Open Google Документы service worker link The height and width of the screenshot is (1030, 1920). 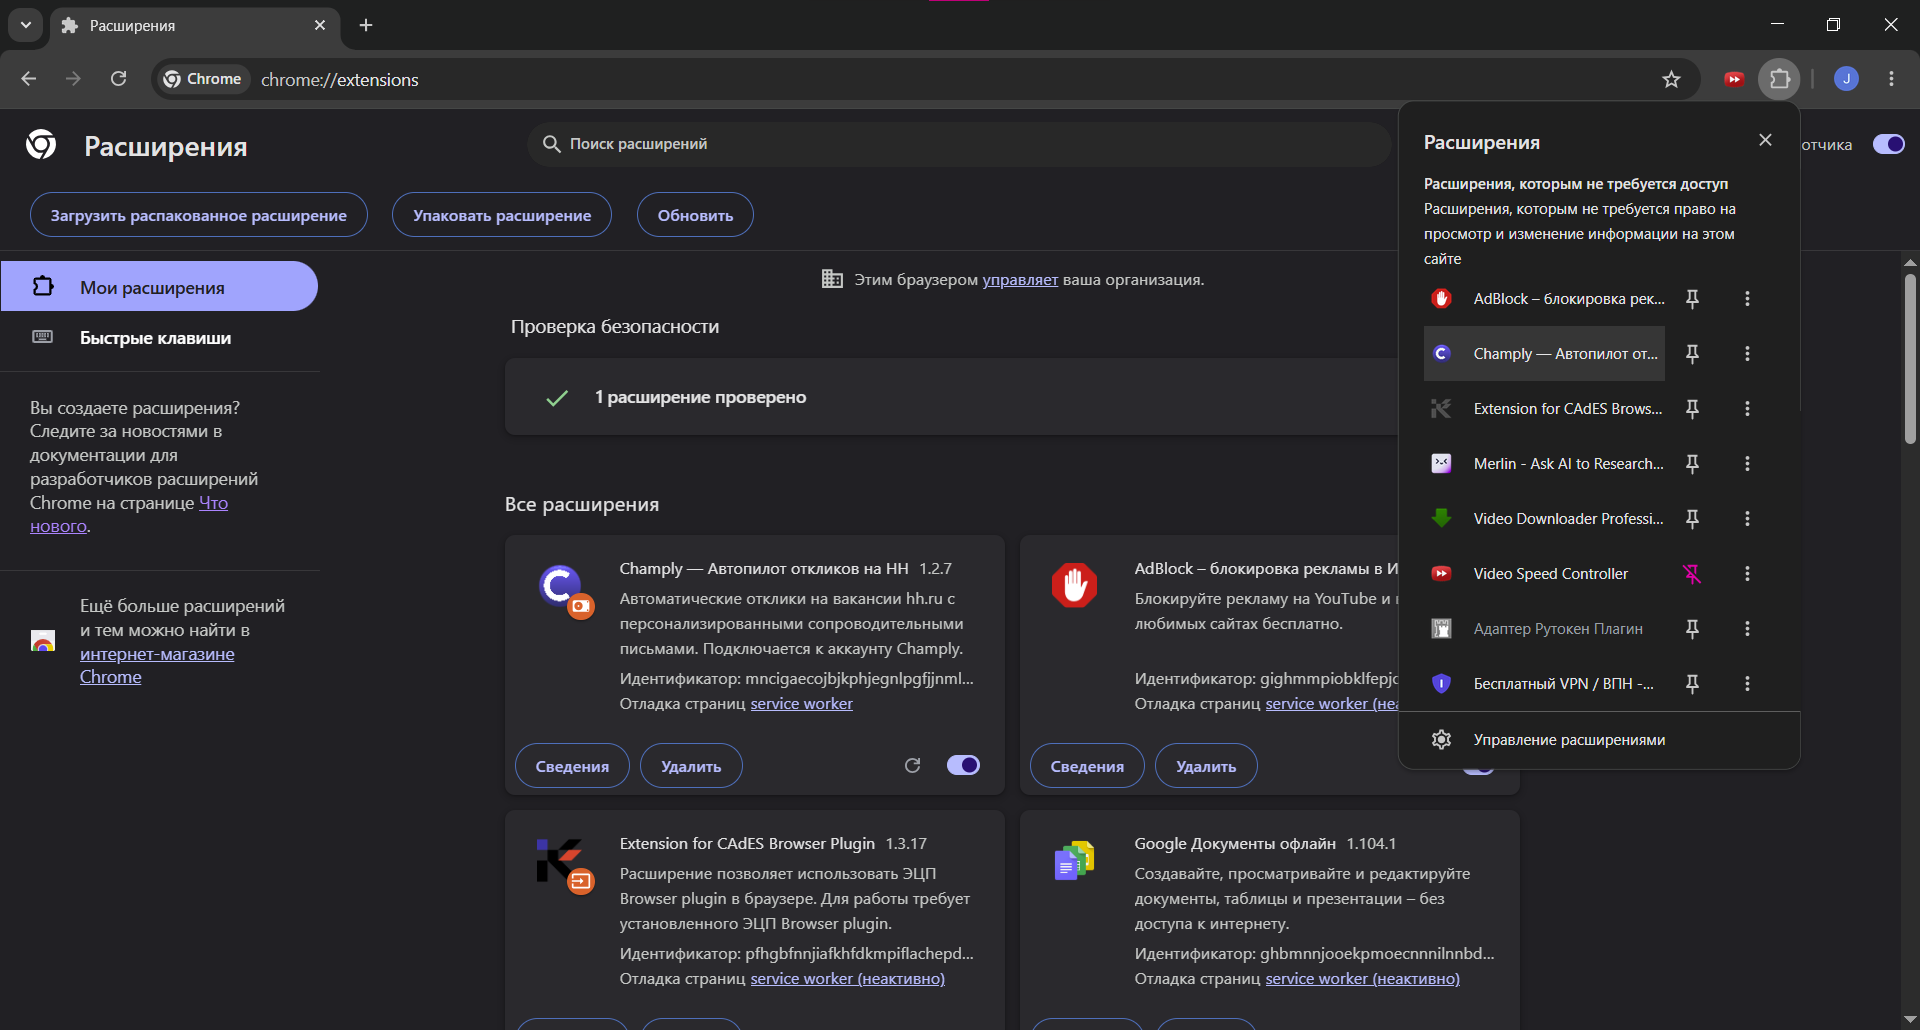pos(1362,979)
